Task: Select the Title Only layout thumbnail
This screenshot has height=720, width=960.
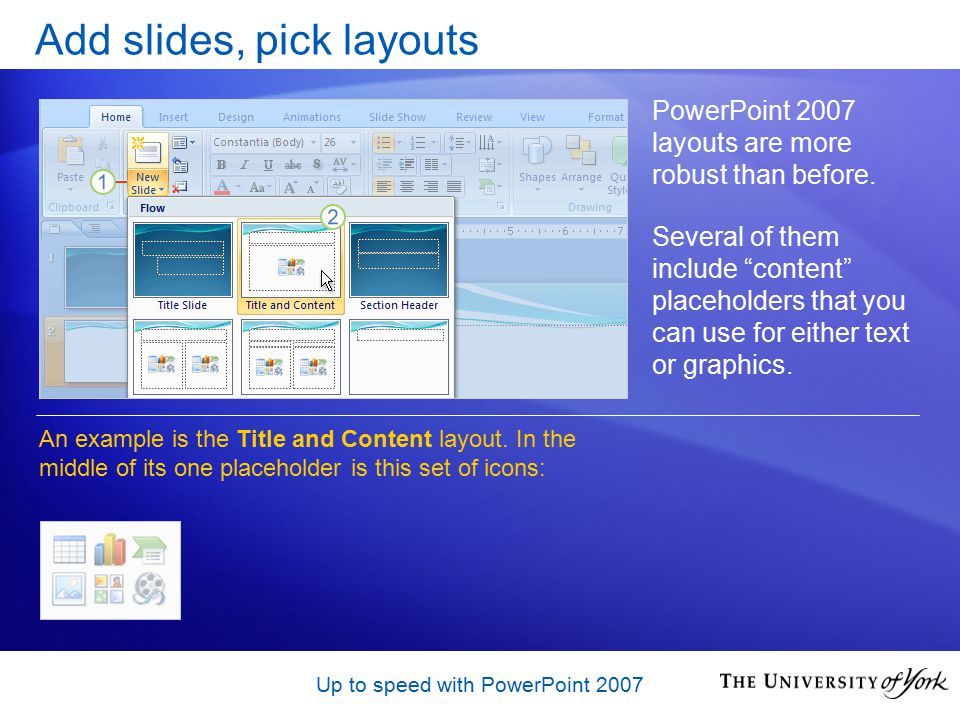Action: [399, 357]
